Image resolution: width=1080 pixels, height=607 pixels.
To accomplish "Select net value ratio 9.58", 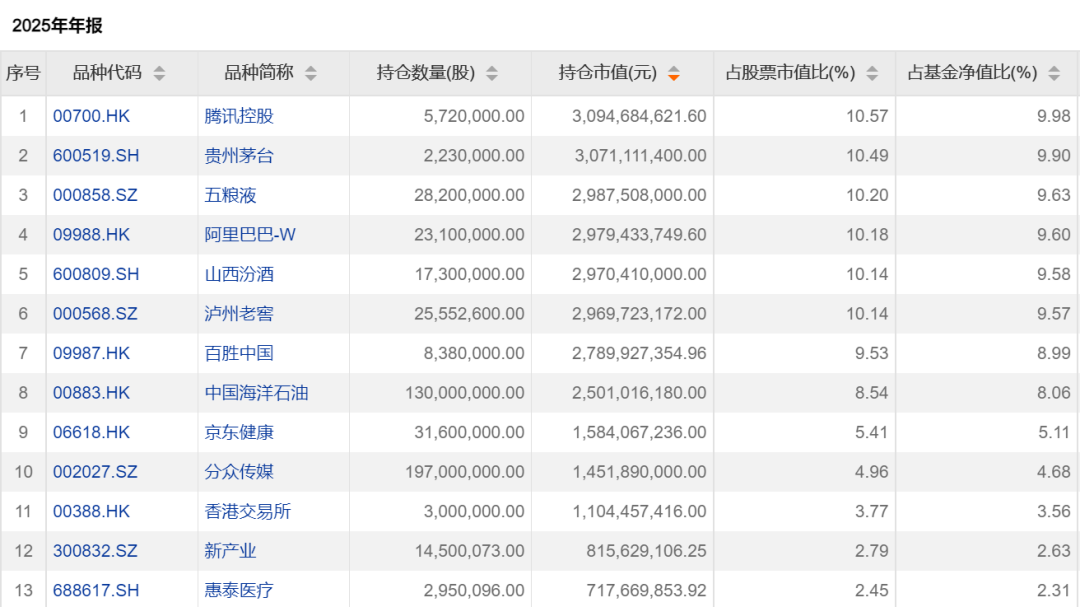I will (x=1054, y=274).
